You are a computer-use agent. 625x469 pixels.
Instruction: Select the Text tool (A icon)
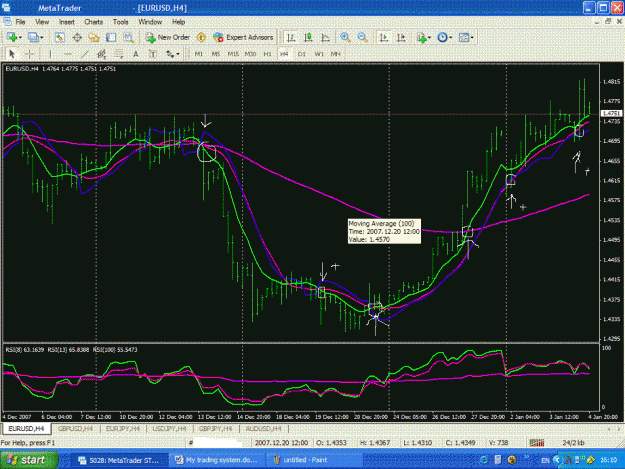pyautogui.click(x=136, y=54)
